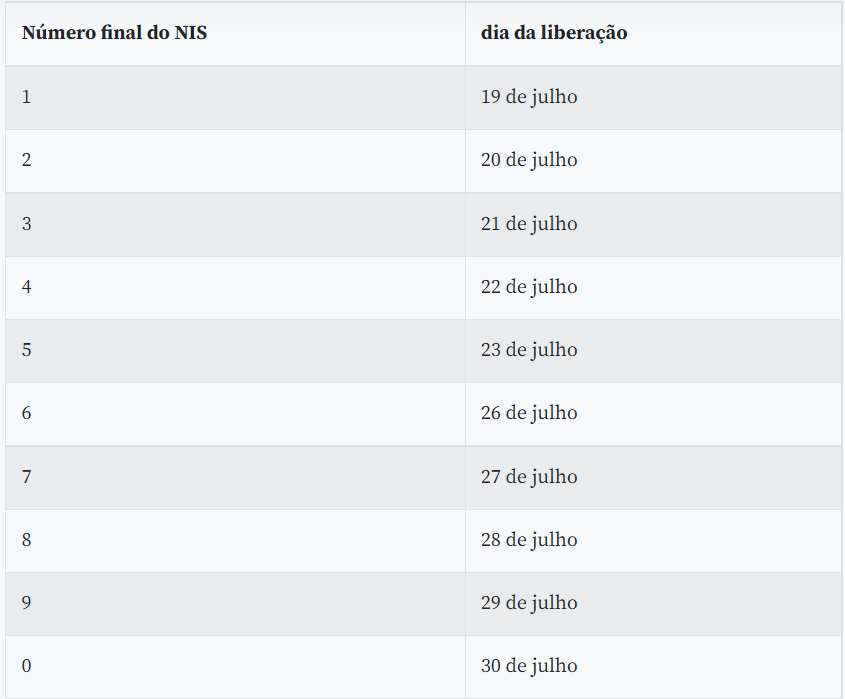Click the '27 de julho' date cell

[x=653, y=477]
